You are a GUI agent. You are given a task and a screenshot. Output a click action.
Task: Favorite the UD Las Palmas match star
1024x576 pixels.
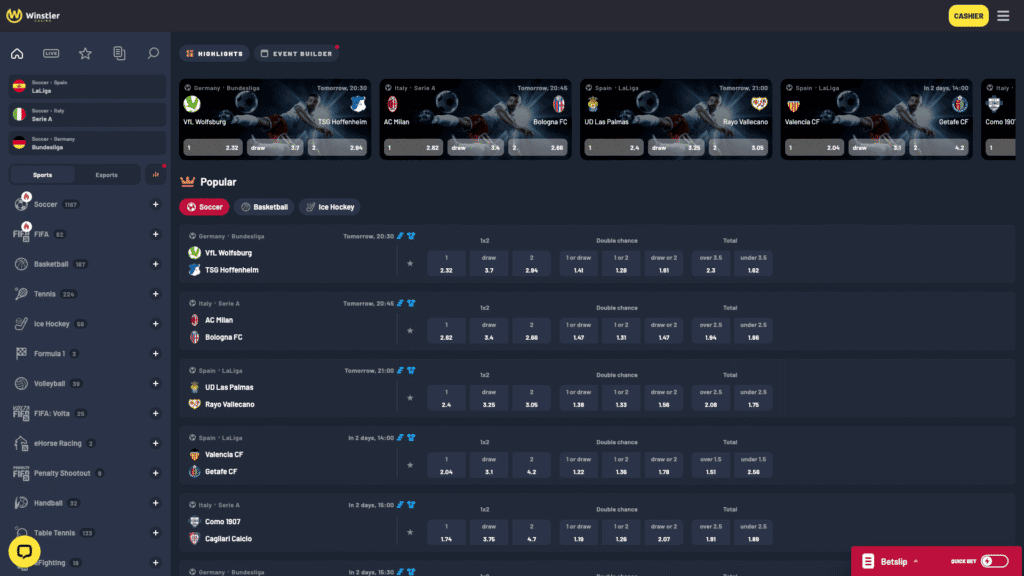click(410, 398)
